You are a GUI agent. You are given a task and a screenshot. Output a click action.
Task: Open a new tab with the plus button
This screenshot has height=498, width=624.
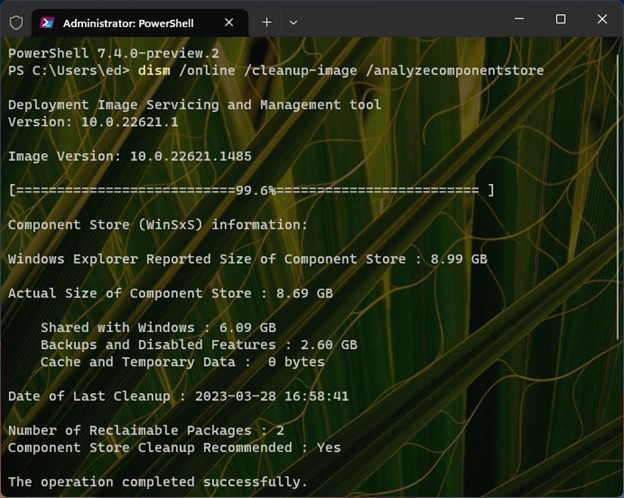point(267,21)
